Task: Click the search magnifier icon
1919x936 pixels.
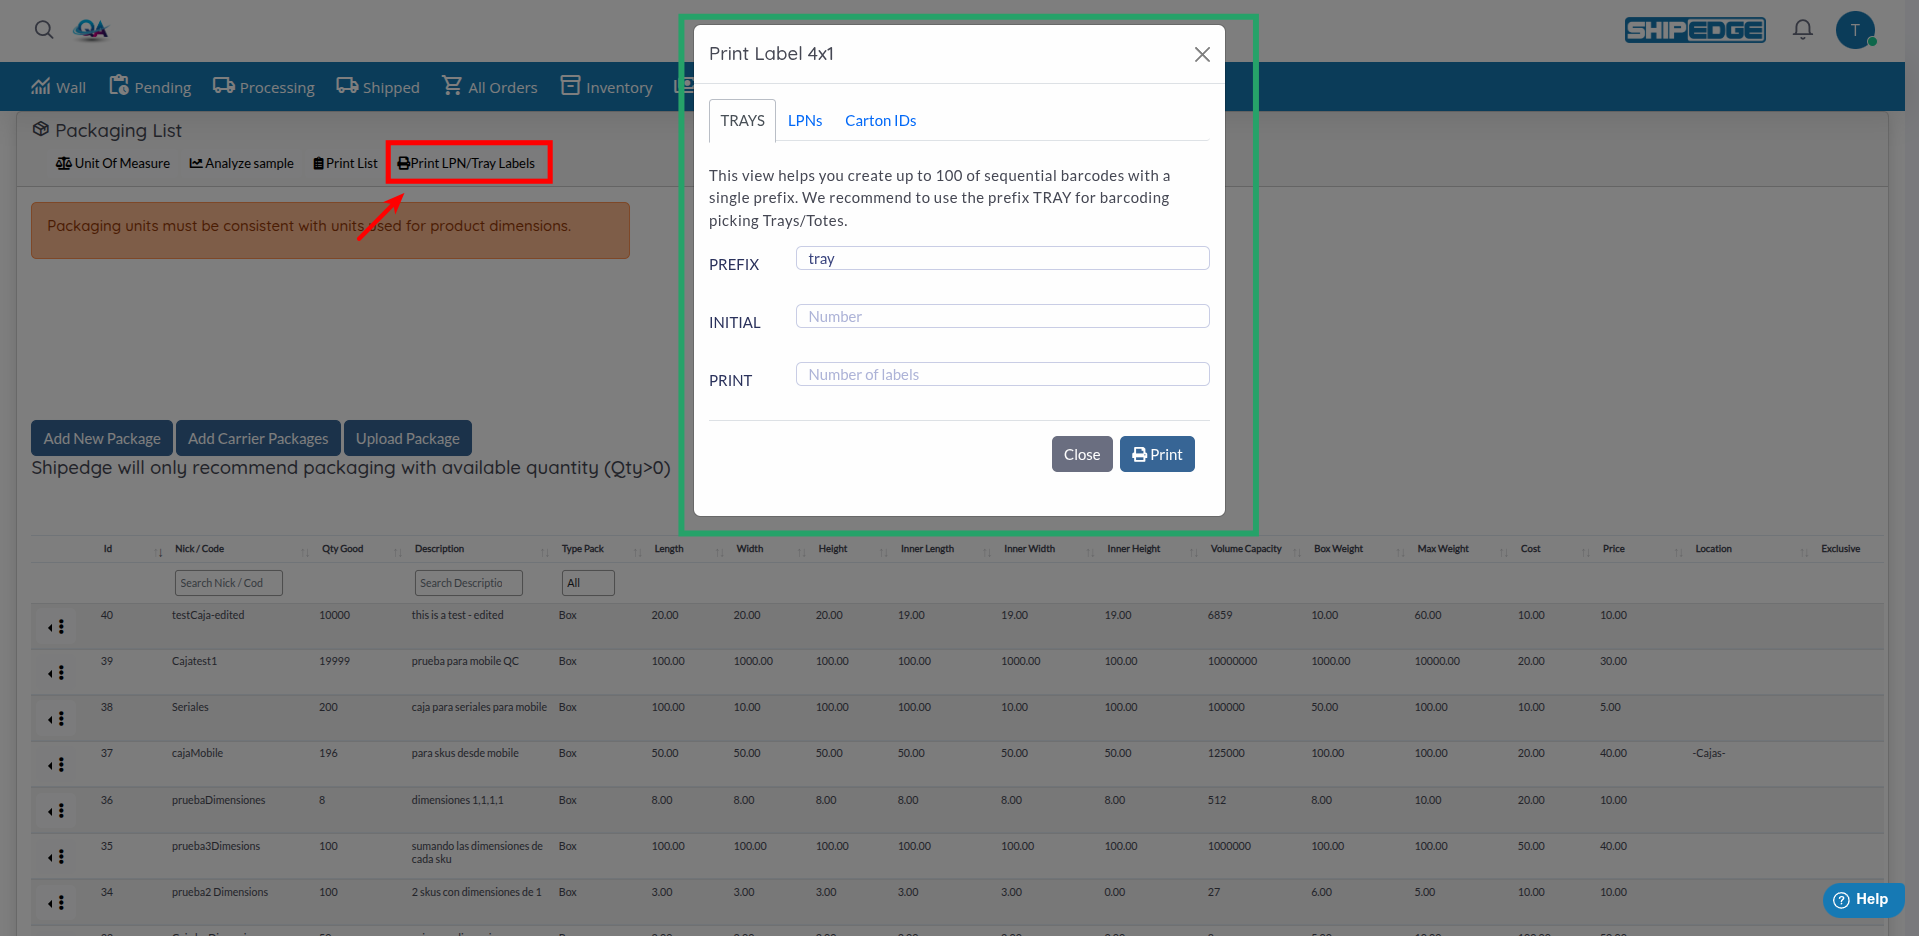Action: pyautogui.click(x=44, y=30)
